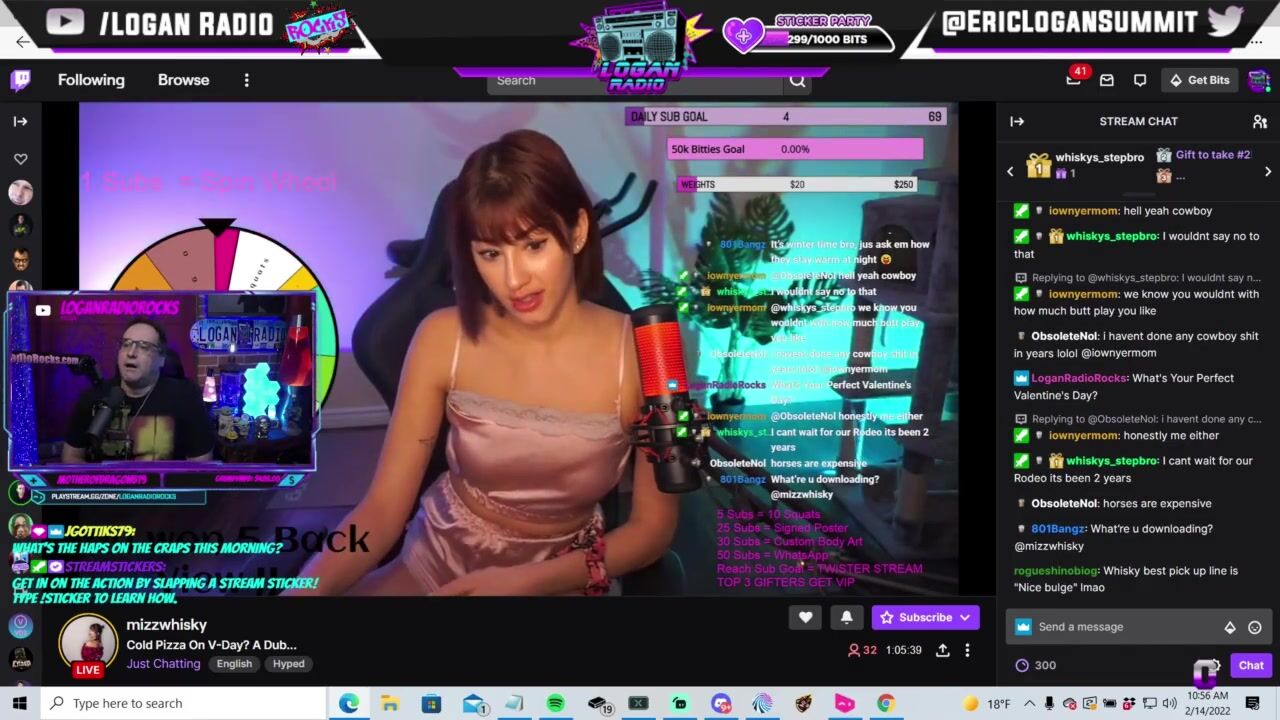
Task: Open the Just Chatting category link
Action: [x=163, y=663]
